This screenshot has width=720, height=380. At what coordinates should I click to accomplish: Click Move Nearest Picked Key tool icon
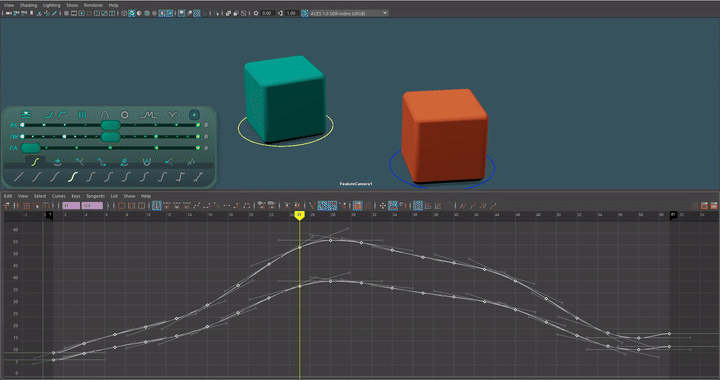click(x=6, y=206)
